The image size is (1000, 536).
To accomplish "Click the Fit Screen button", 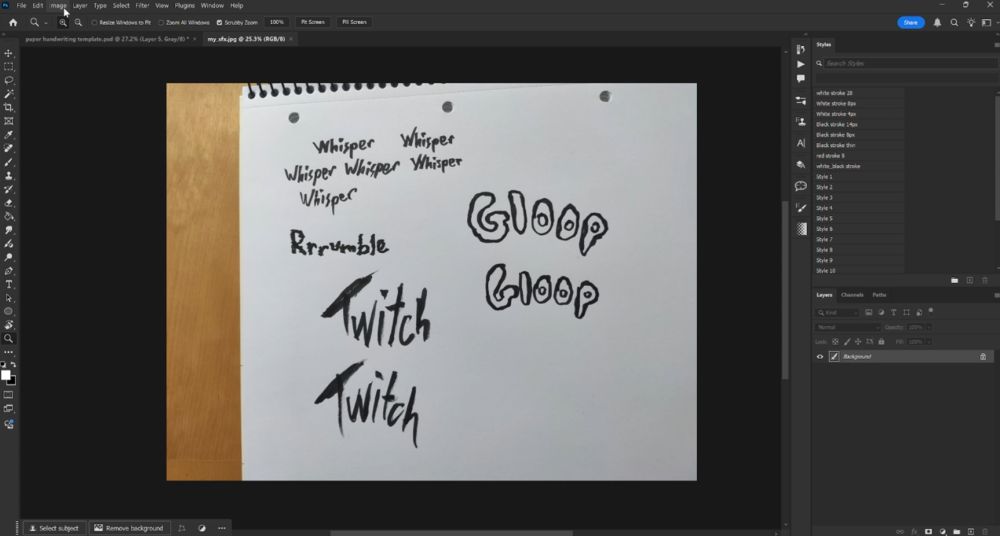I will [x=312, y=22].
